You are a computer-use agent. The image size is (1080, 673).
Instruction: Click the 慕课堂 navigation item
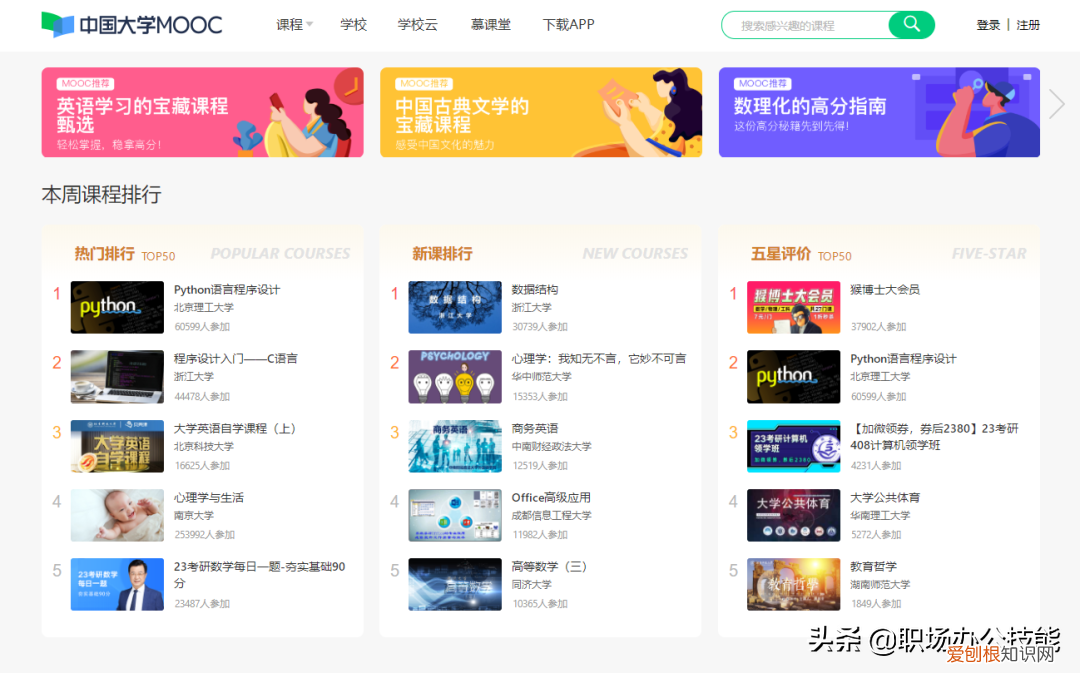tap(490, 24)
